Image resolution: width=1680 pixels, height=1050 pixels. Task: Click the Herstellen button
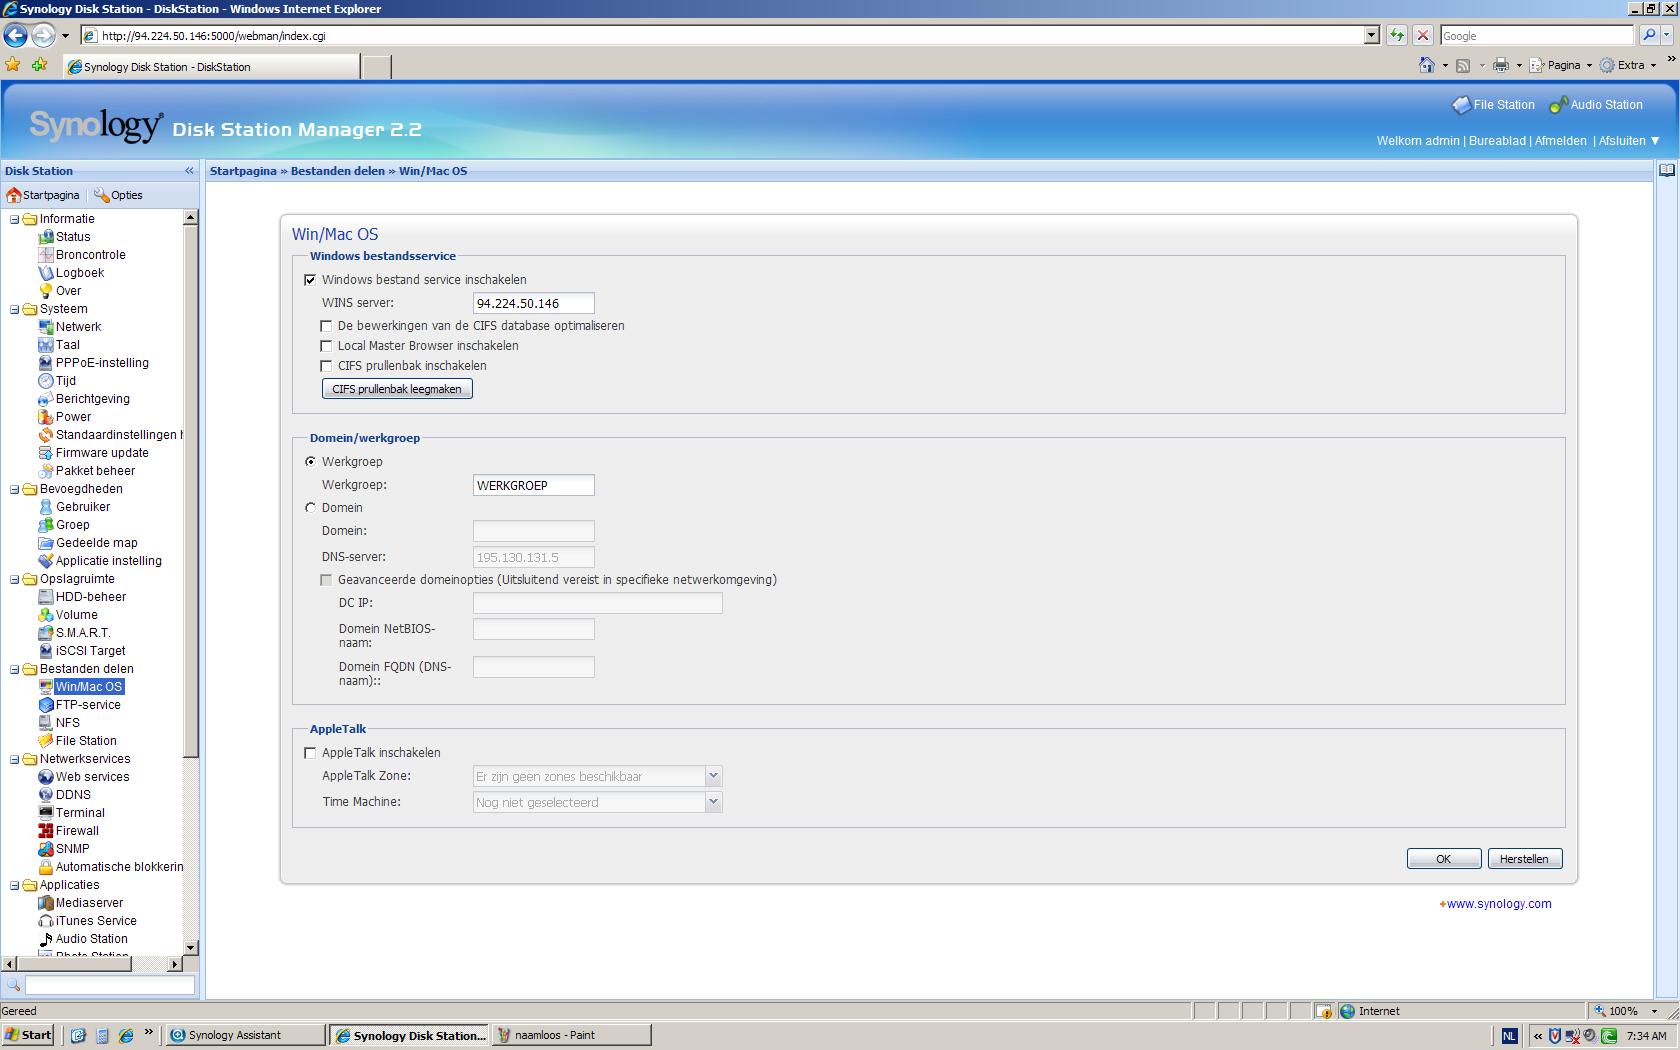tap(1524, 859)
